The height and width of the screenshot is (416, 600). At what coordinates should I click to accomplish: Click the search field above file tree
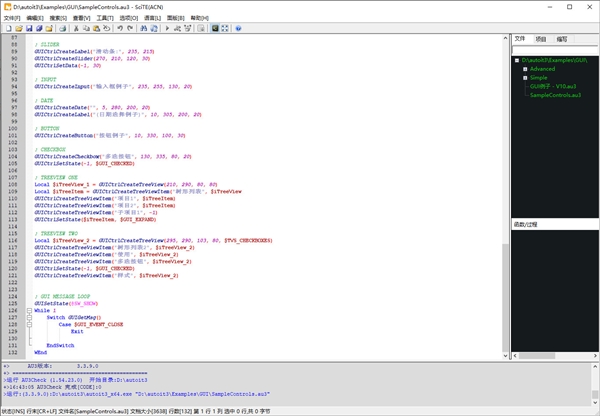(x=555, y=50)
